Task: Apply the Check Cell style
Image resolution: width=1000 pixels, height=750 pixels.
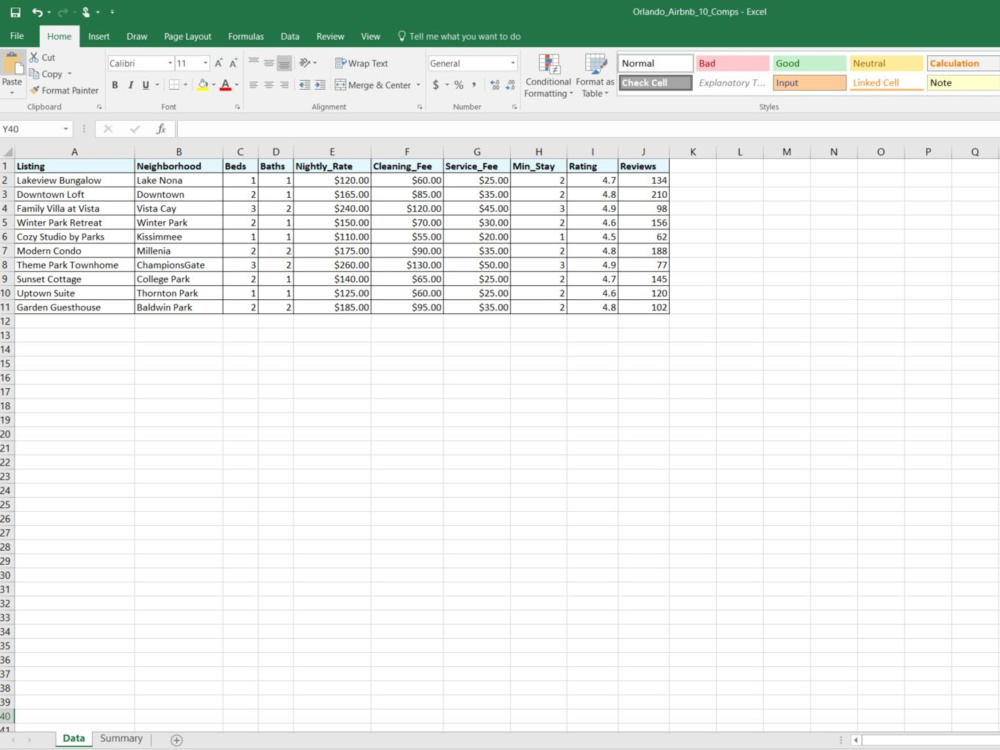Action: (656, 83)
